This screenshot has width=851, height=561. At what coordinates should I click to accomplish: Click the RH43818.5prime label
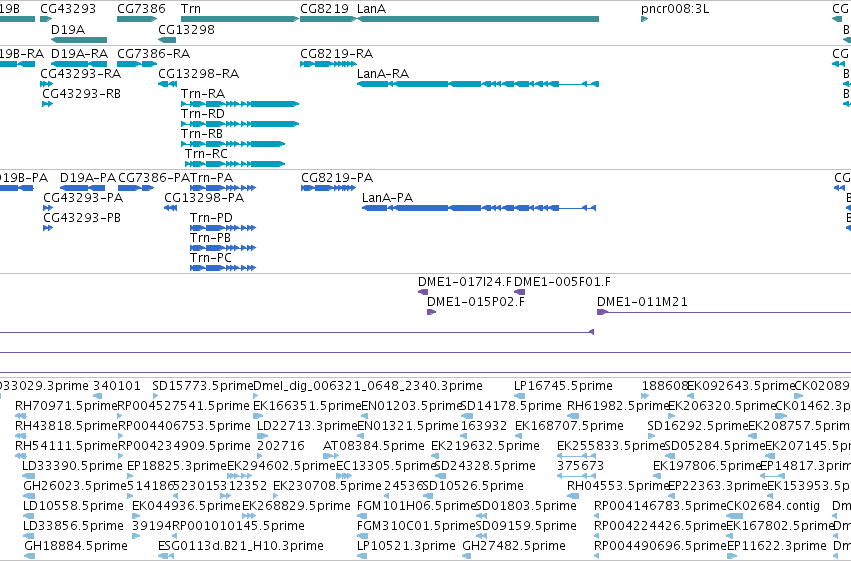pos(66,426)
